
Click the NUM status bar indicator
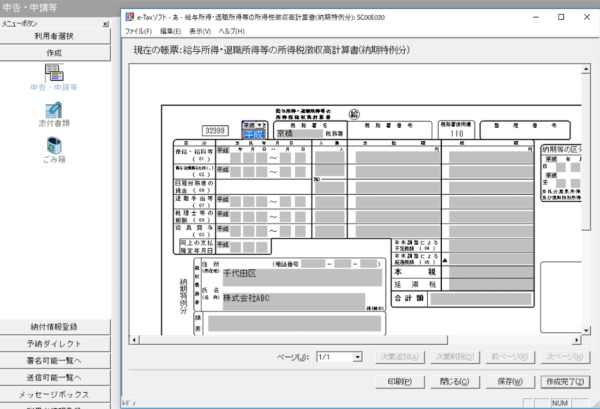coord(559,403)
